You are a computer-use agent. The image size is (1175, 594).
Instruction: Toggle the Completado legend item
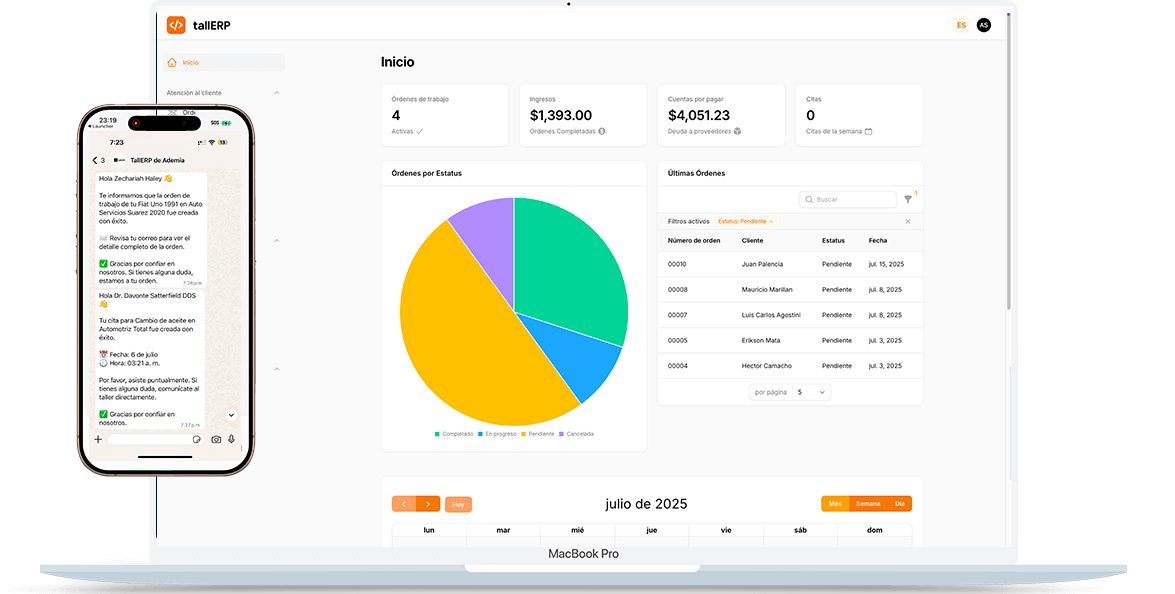[454, 434]
